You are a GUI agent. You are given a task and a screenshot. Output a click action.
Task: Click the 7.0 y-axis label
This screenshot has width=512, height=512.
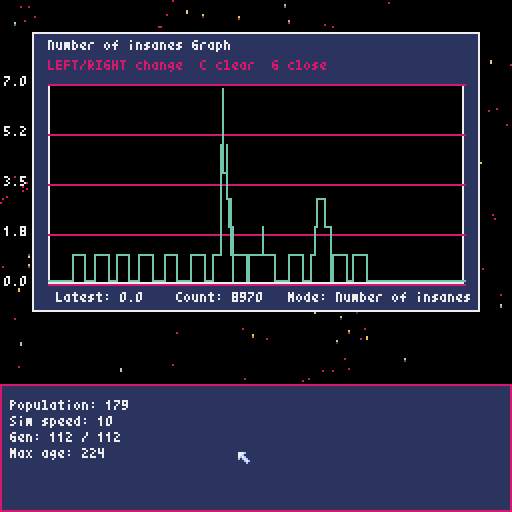(x=15, y=81)
